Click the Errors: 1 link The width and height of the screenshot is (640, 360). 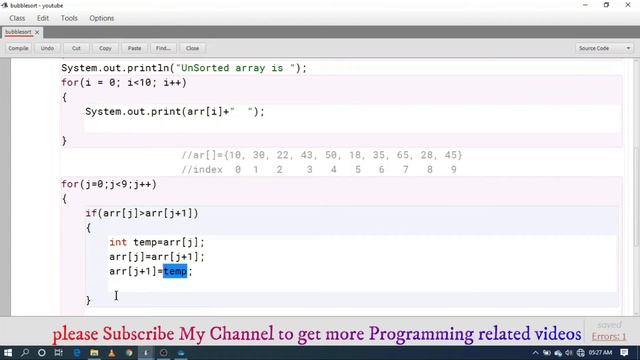[609, 337]
